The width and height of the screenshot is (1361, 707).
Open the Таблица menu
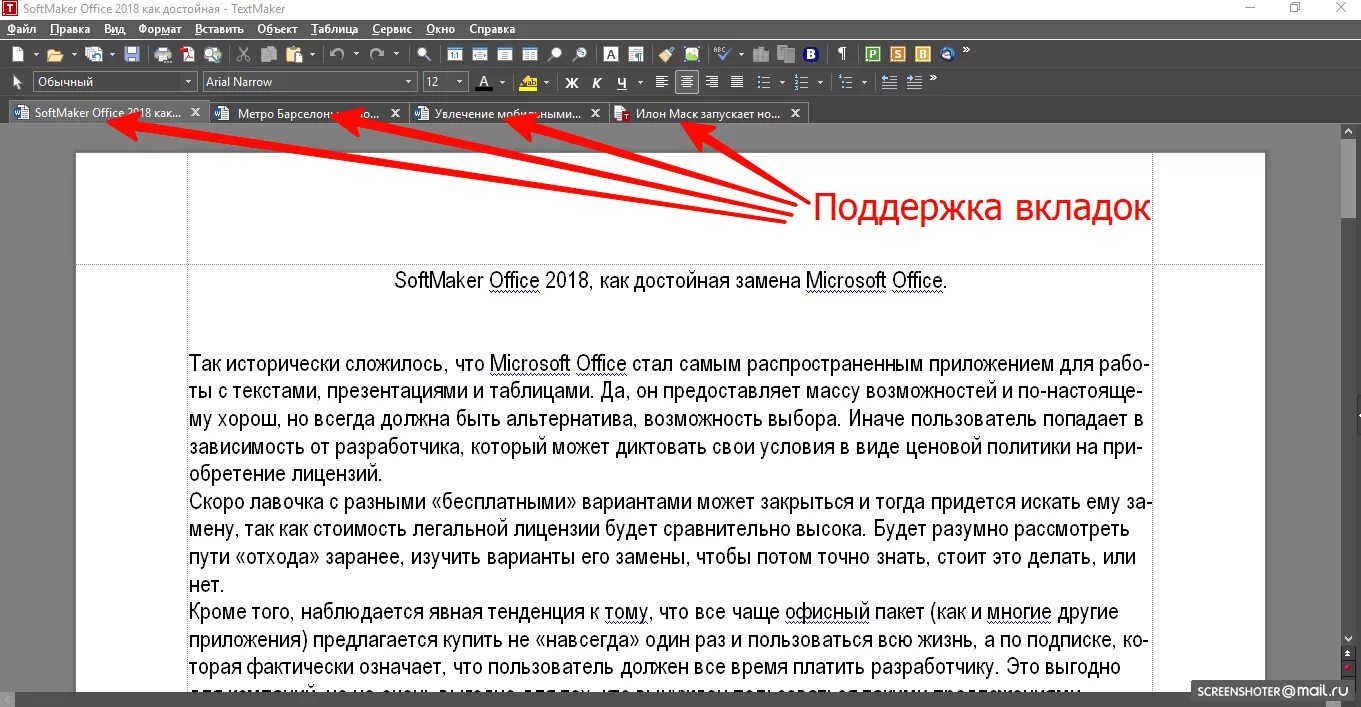tap(335, 29)
